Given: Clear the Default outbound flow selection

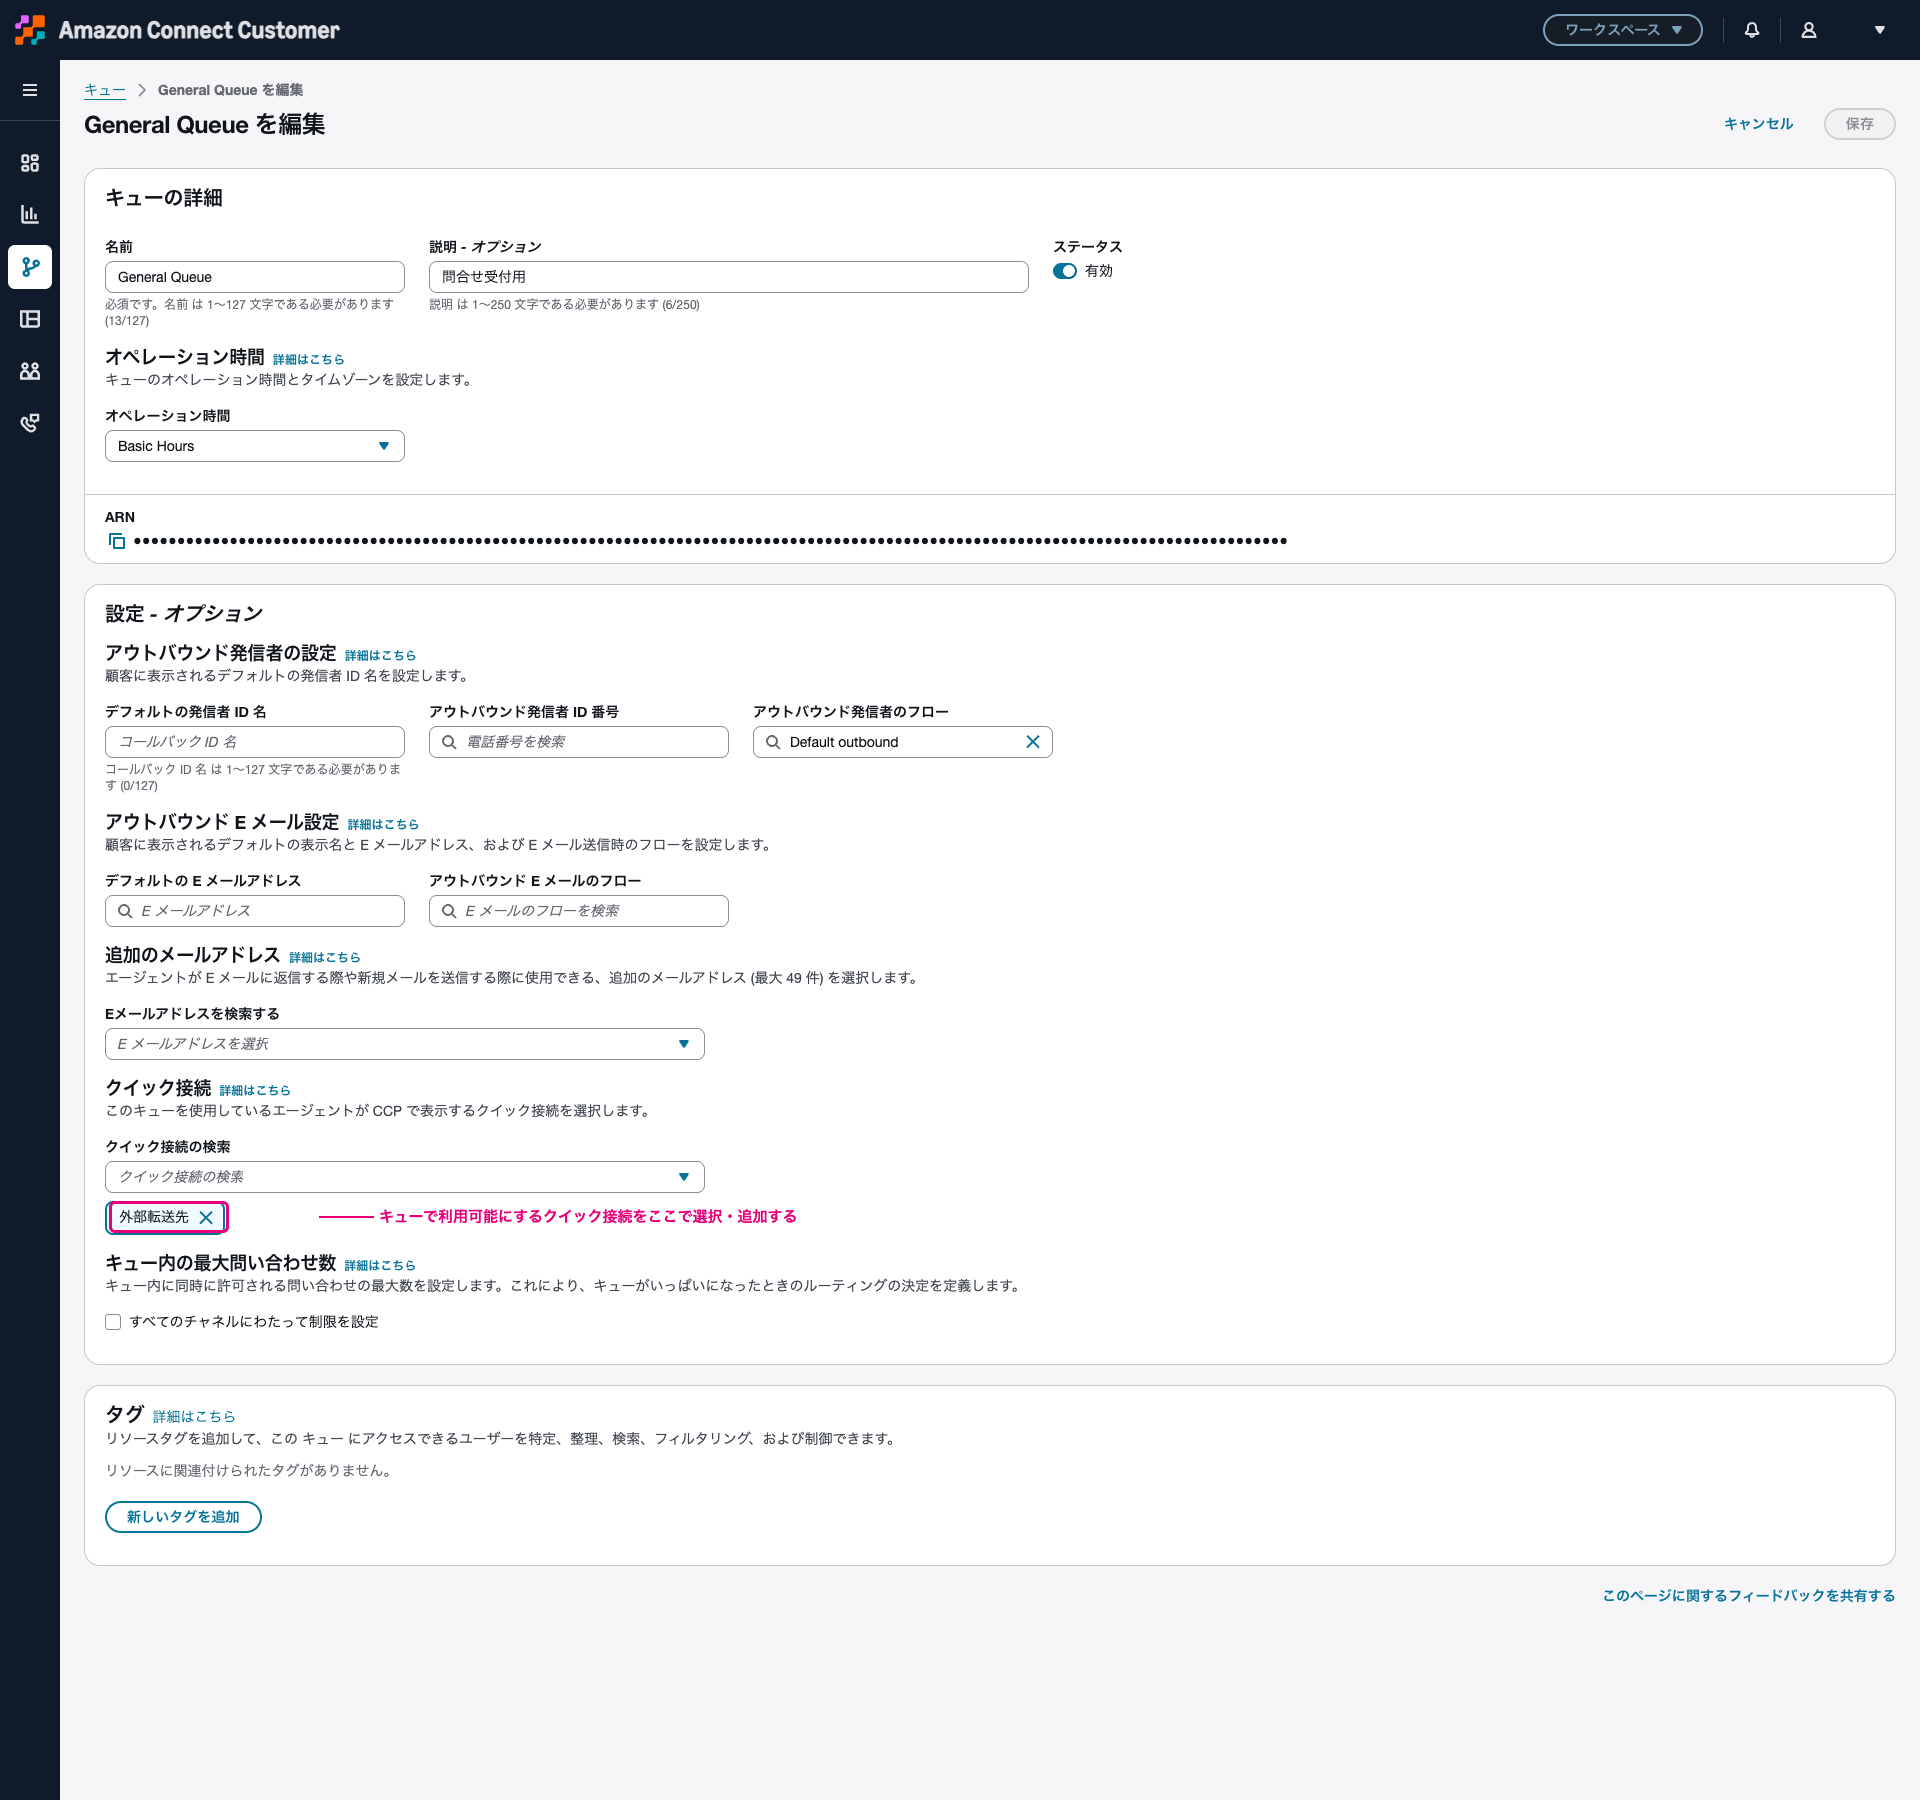Looking at the screenshot, I should coord(1033,742).
